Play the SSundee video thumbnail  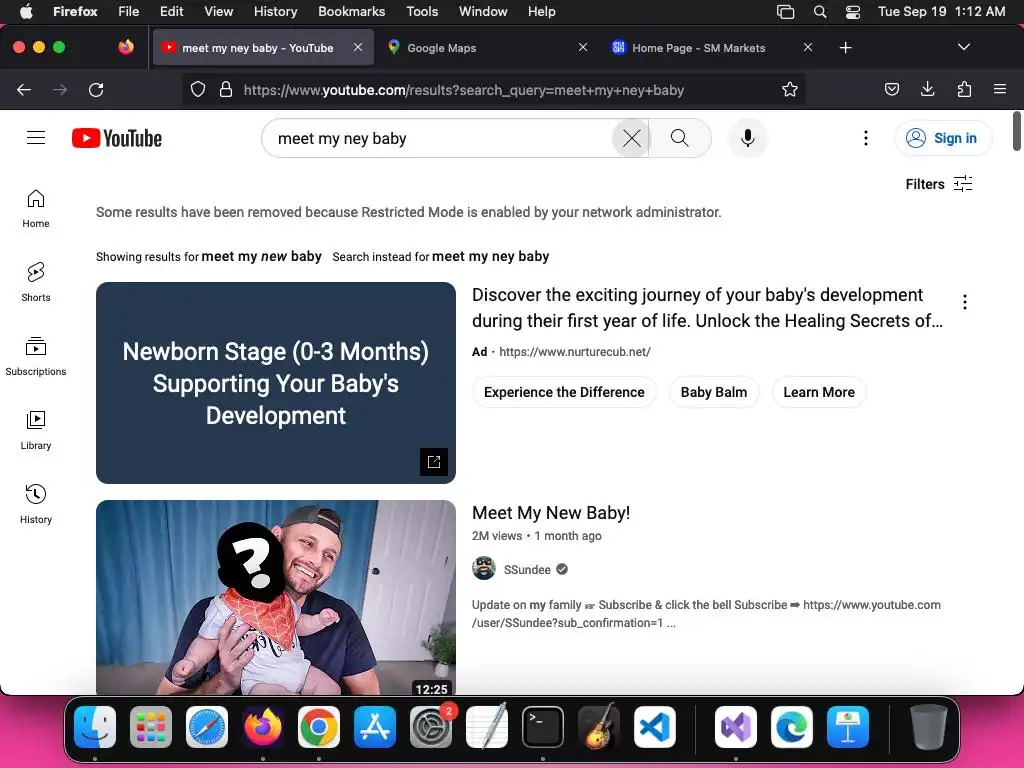[x=276, y=598]
